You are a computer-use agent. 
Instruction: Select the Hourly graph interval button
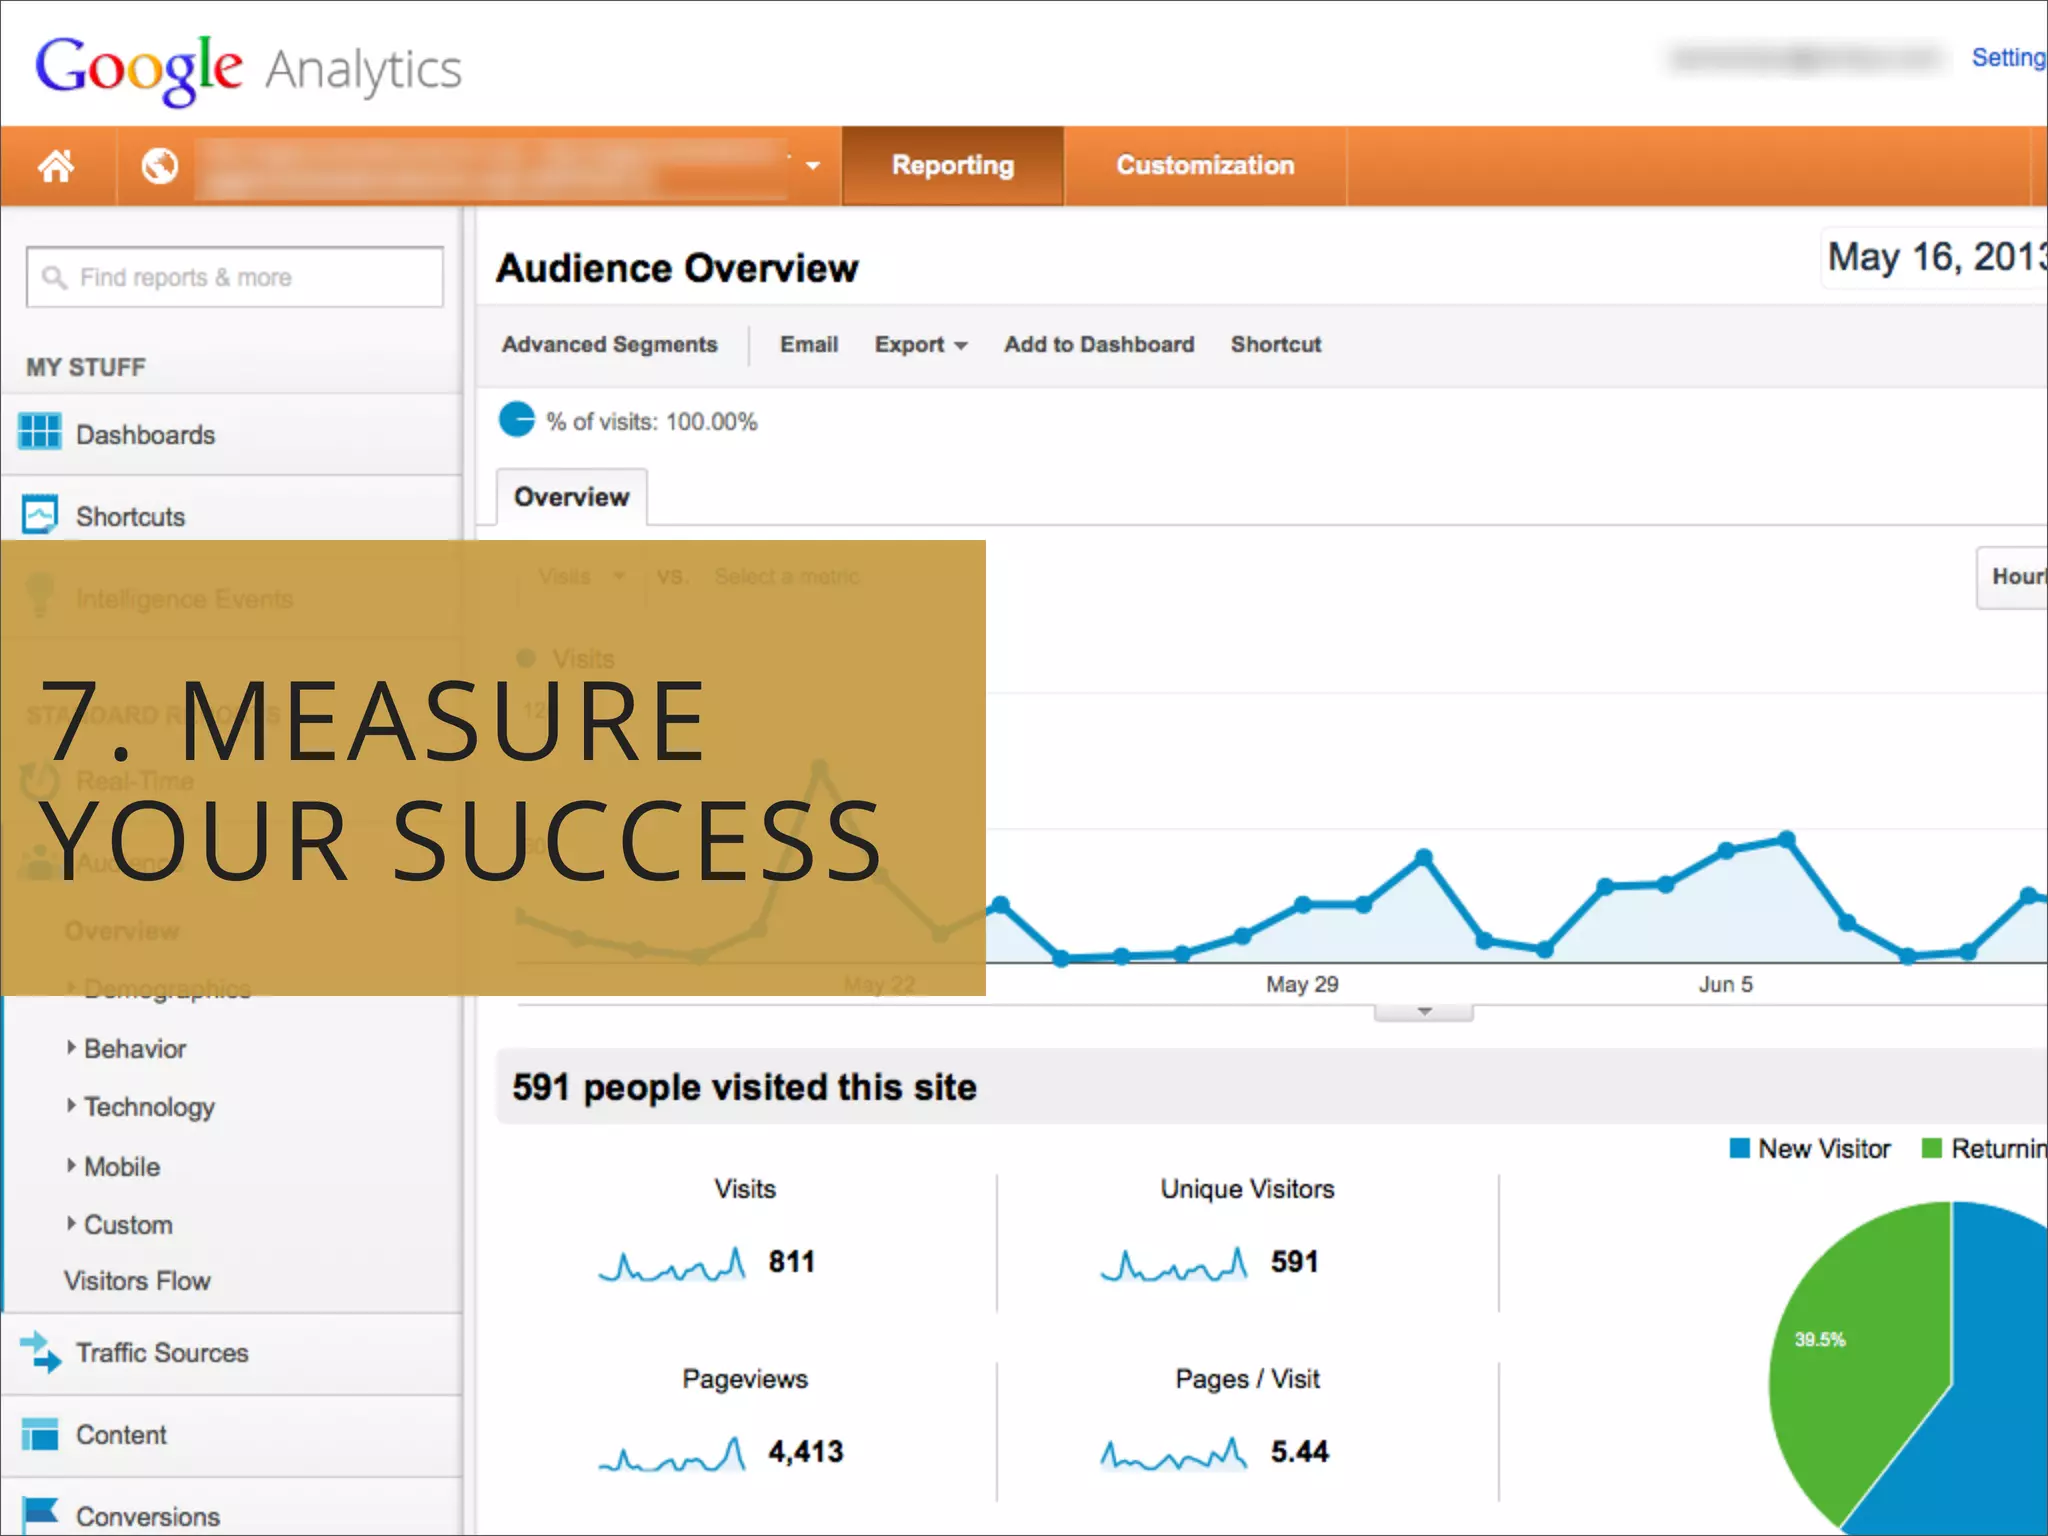coord(2012,577)
